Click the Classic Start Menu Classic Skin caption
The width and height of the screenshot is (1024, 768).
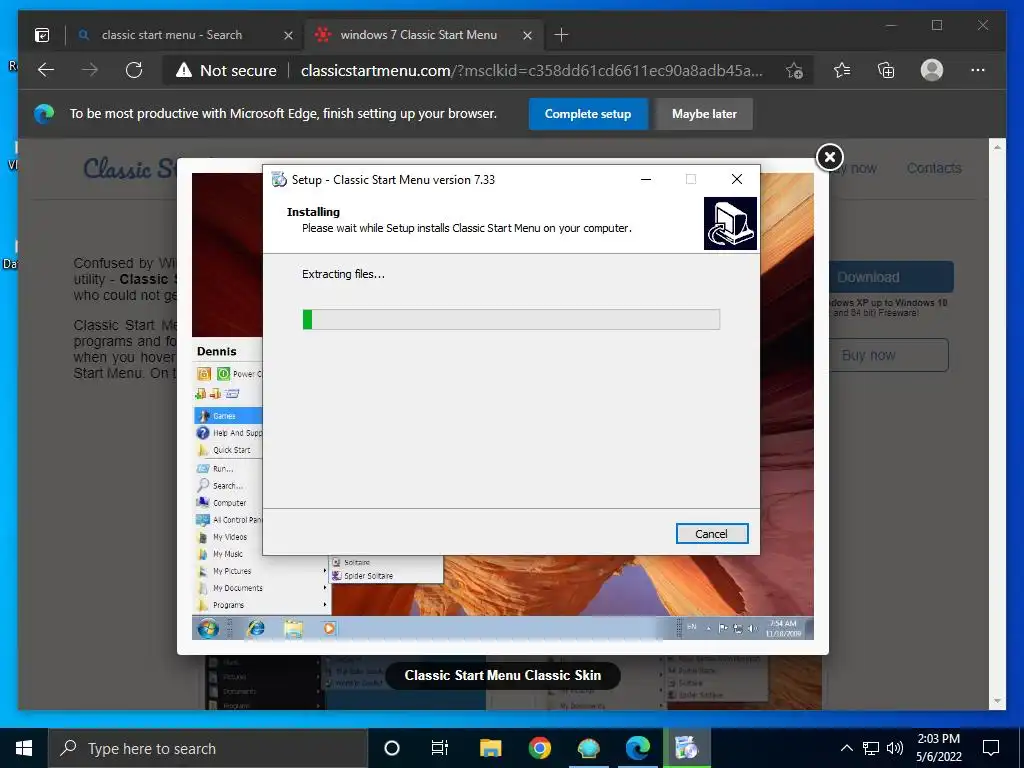tap(502, 675)
